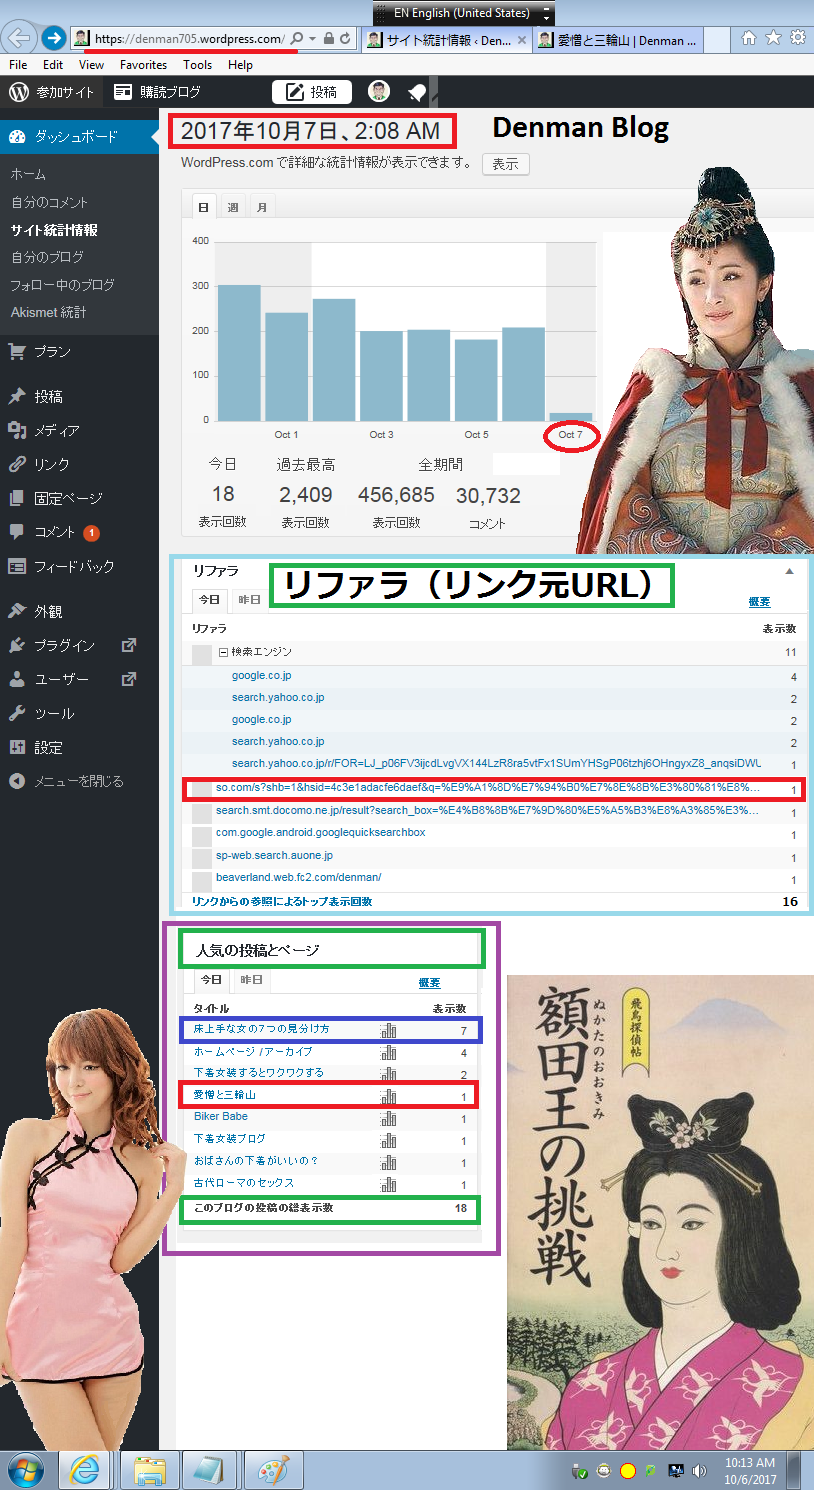This screenshot has width=814, height=1500.
Task: Open 概要 link in リファラ panel
Action: pos(759,602)
